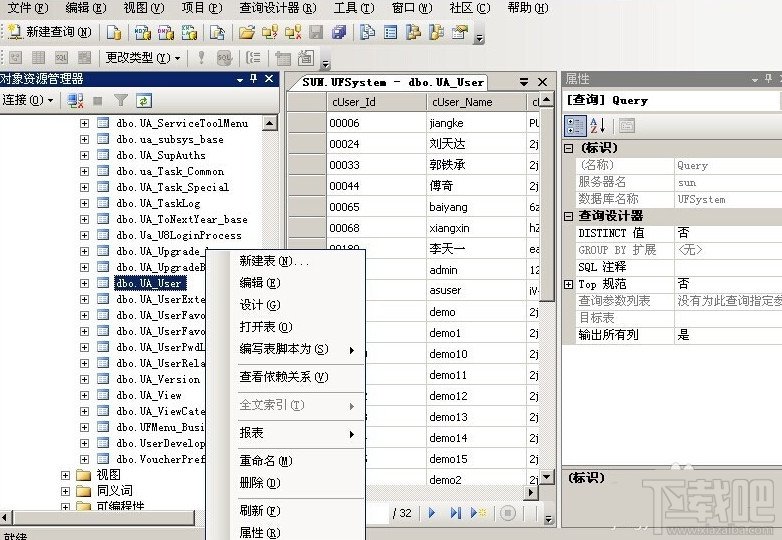This screenshot has width=782, height=540.
Task: Click the disconnect icon in Object Explorer
Action: coord(75,101)
